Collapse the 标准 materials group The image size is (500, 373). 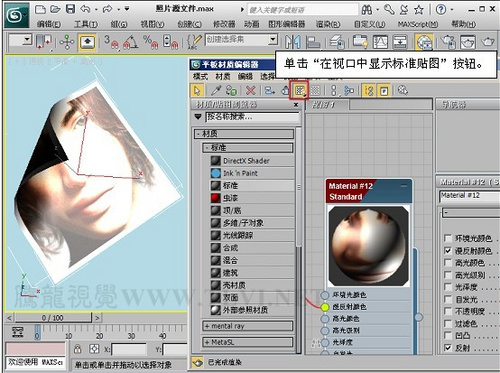(248, 148)
